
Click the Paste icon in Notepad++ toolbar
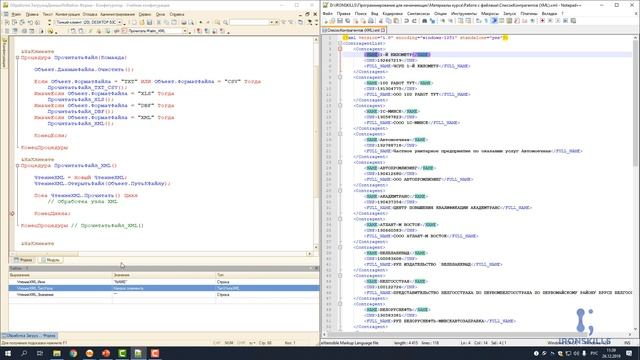click(396, 21)
